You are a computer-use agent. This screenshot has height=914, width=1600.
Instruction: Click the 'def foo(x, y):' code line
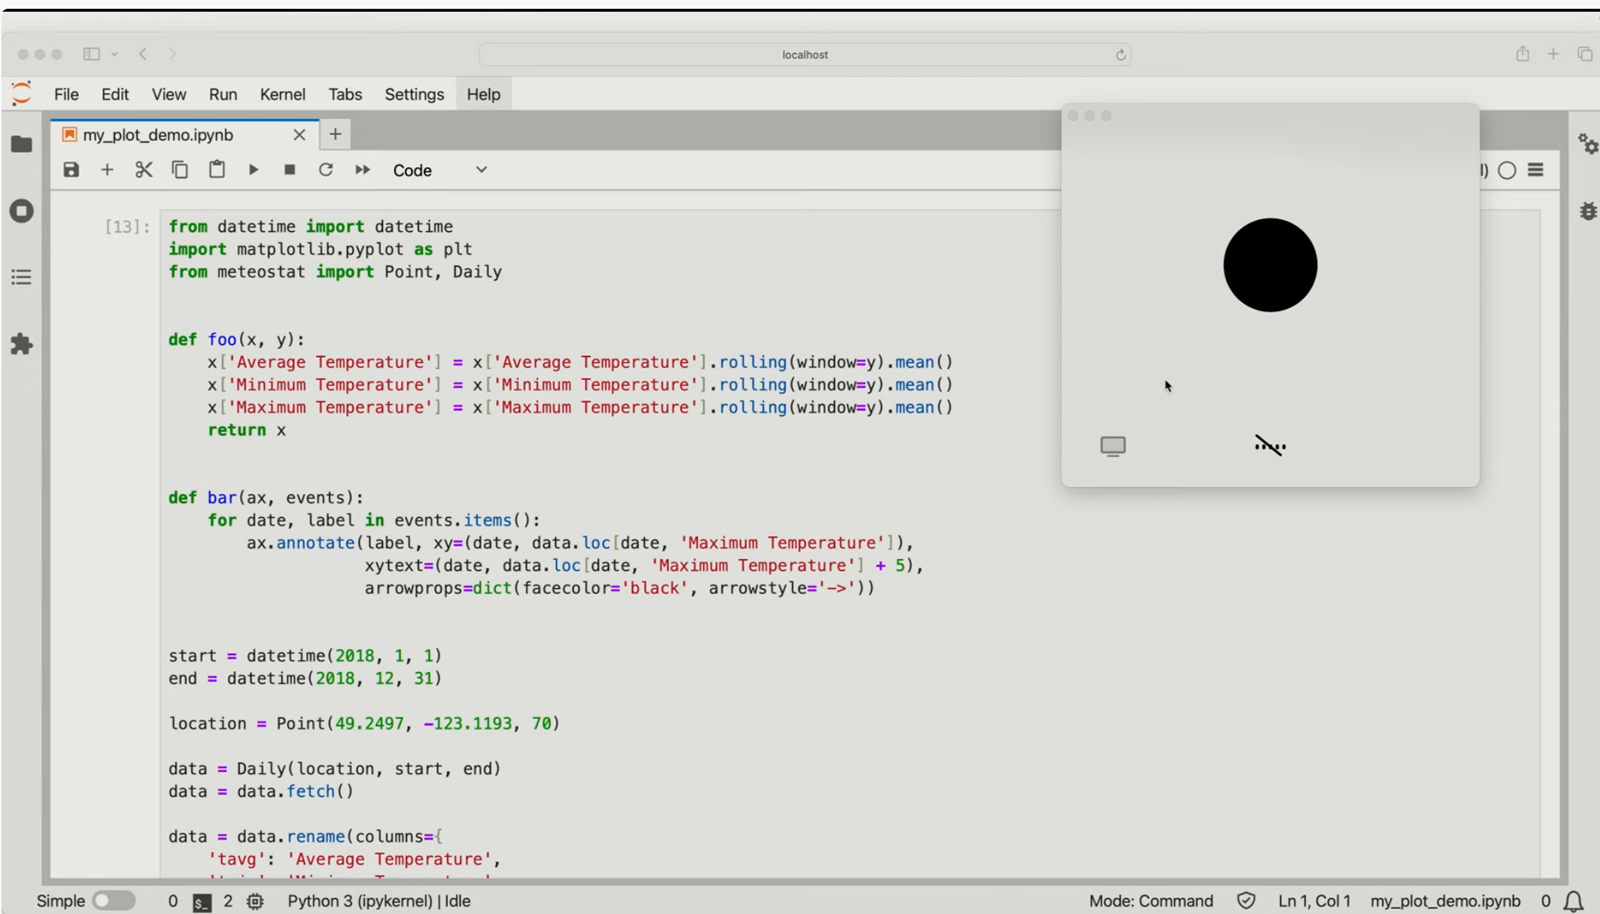(x=237, y=340)
